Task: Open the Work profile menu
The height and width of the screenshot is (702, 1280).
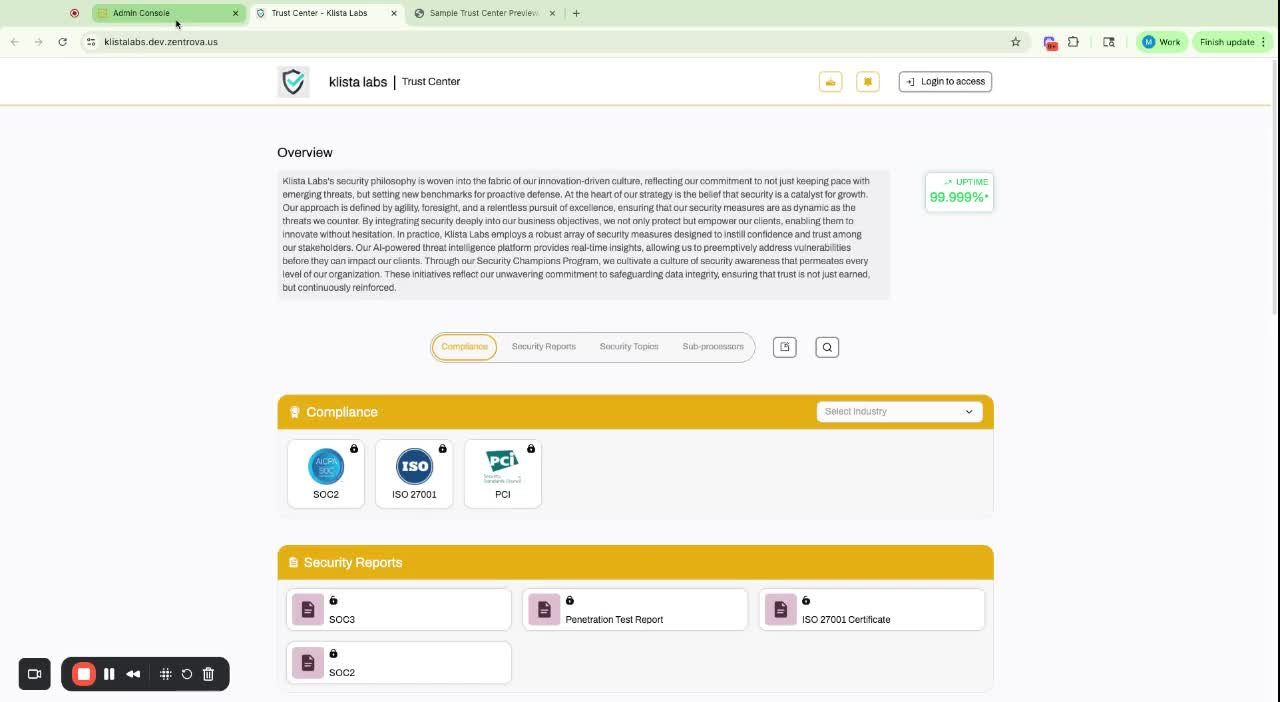Action: (1161, 42)
